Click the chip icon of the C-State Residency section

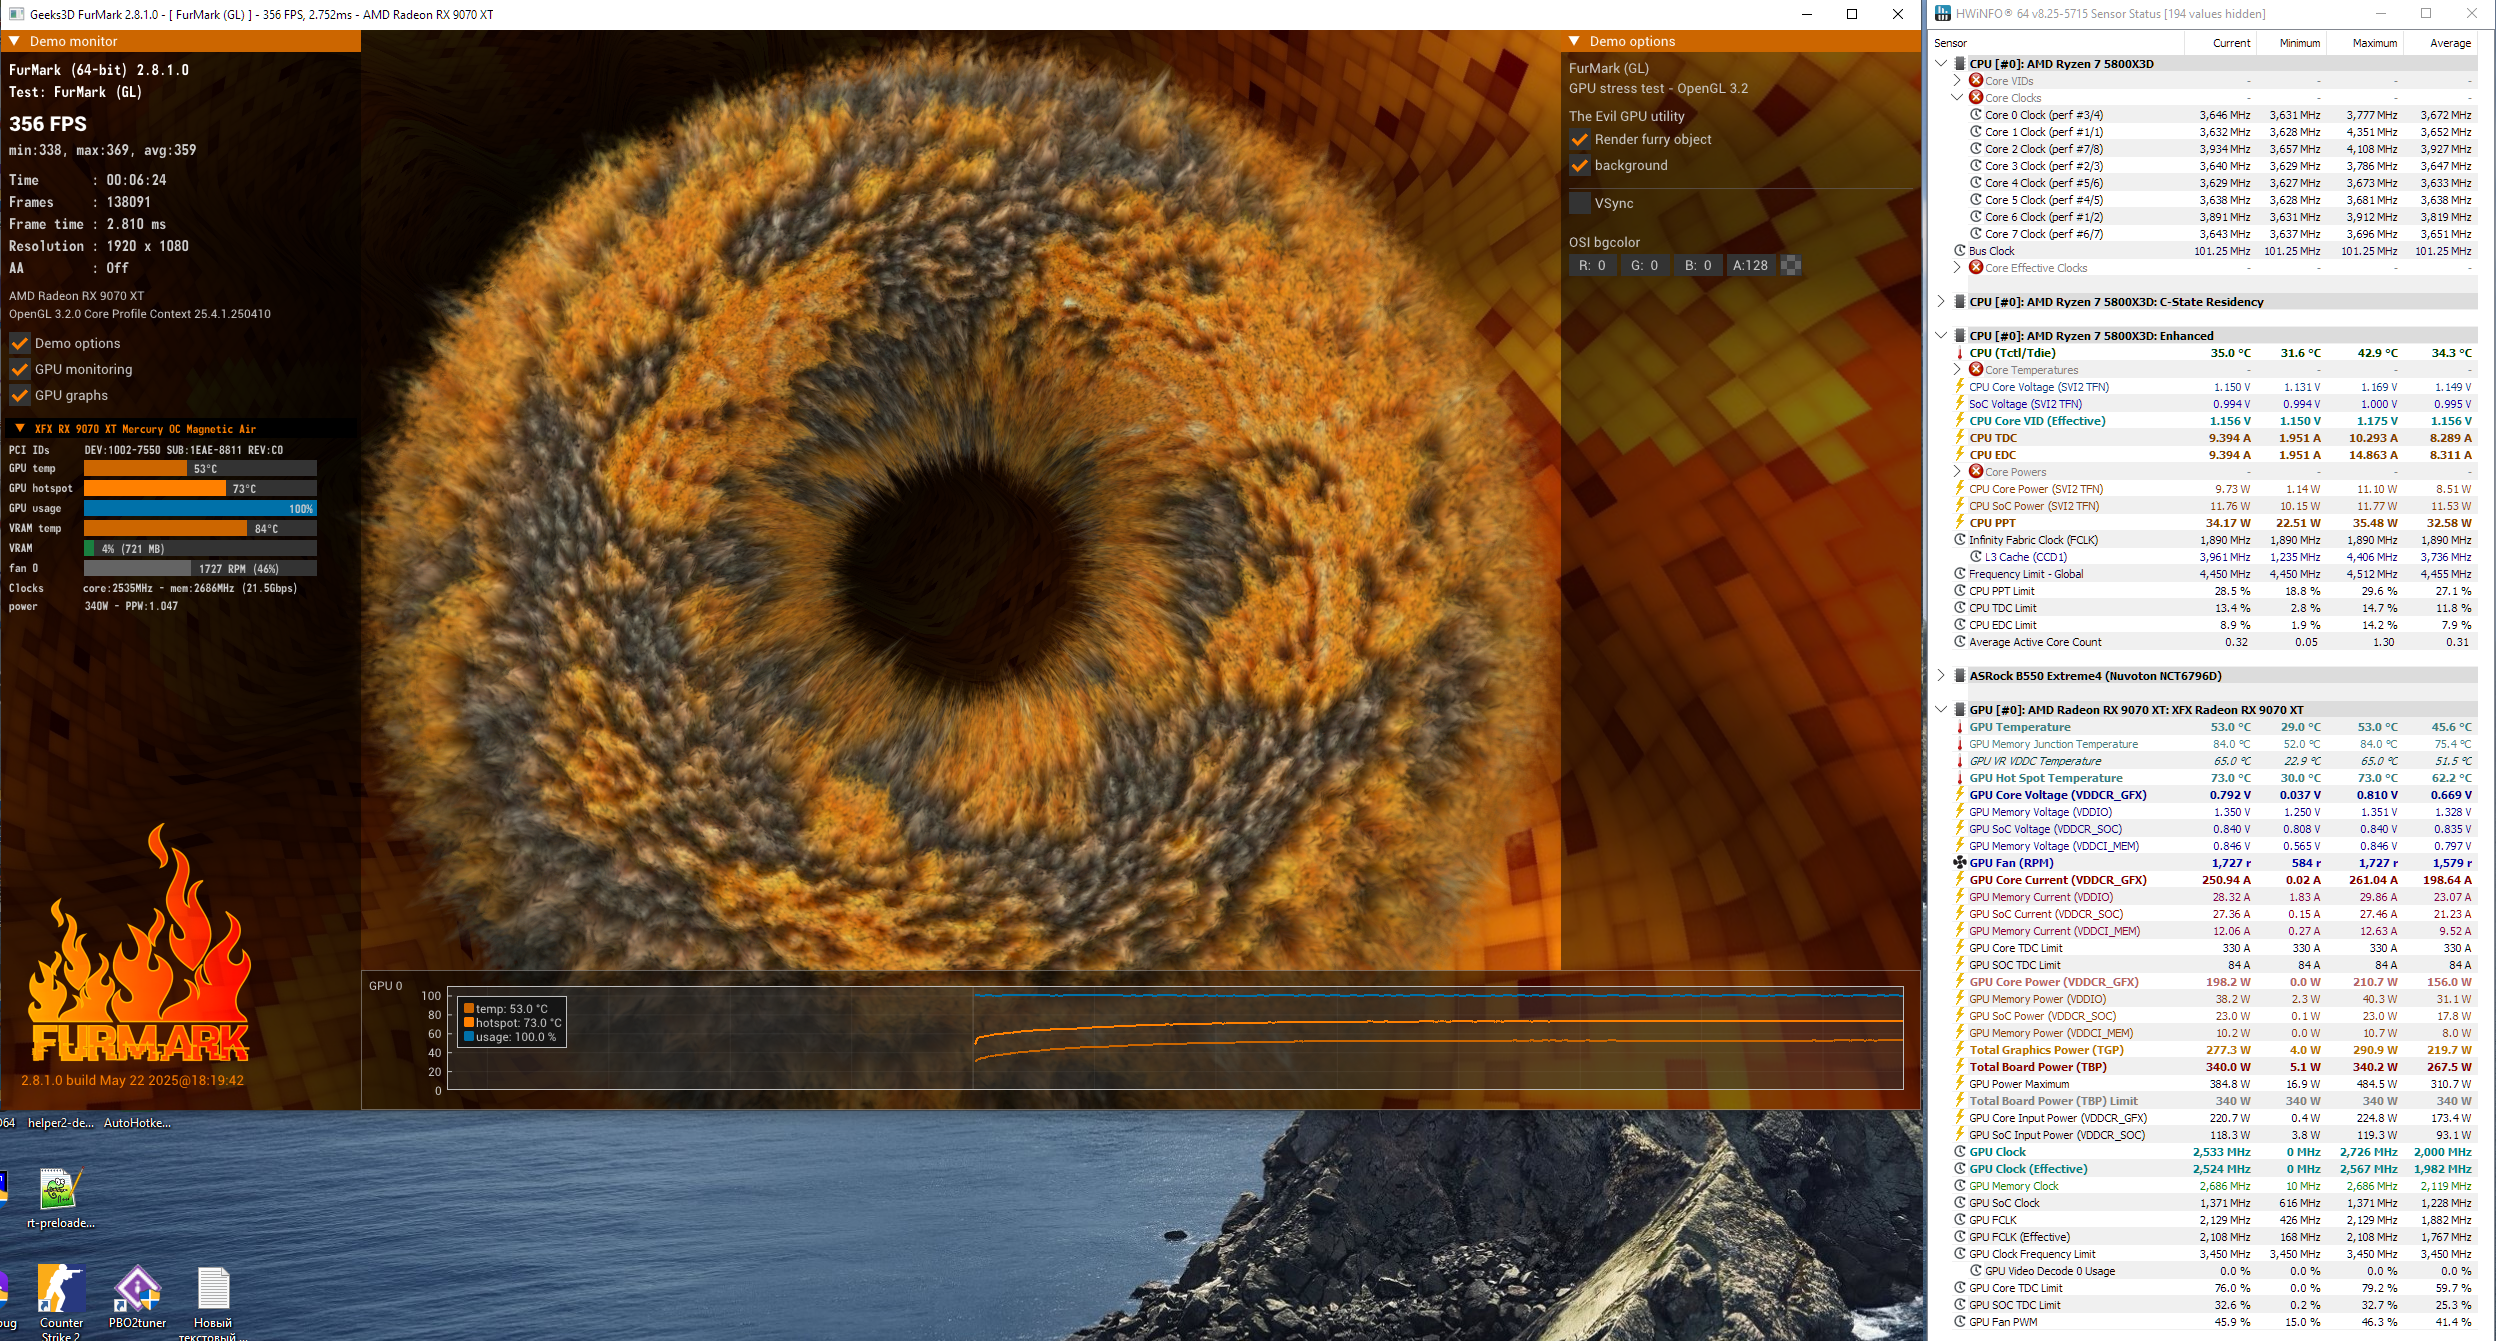[1960, 302]
